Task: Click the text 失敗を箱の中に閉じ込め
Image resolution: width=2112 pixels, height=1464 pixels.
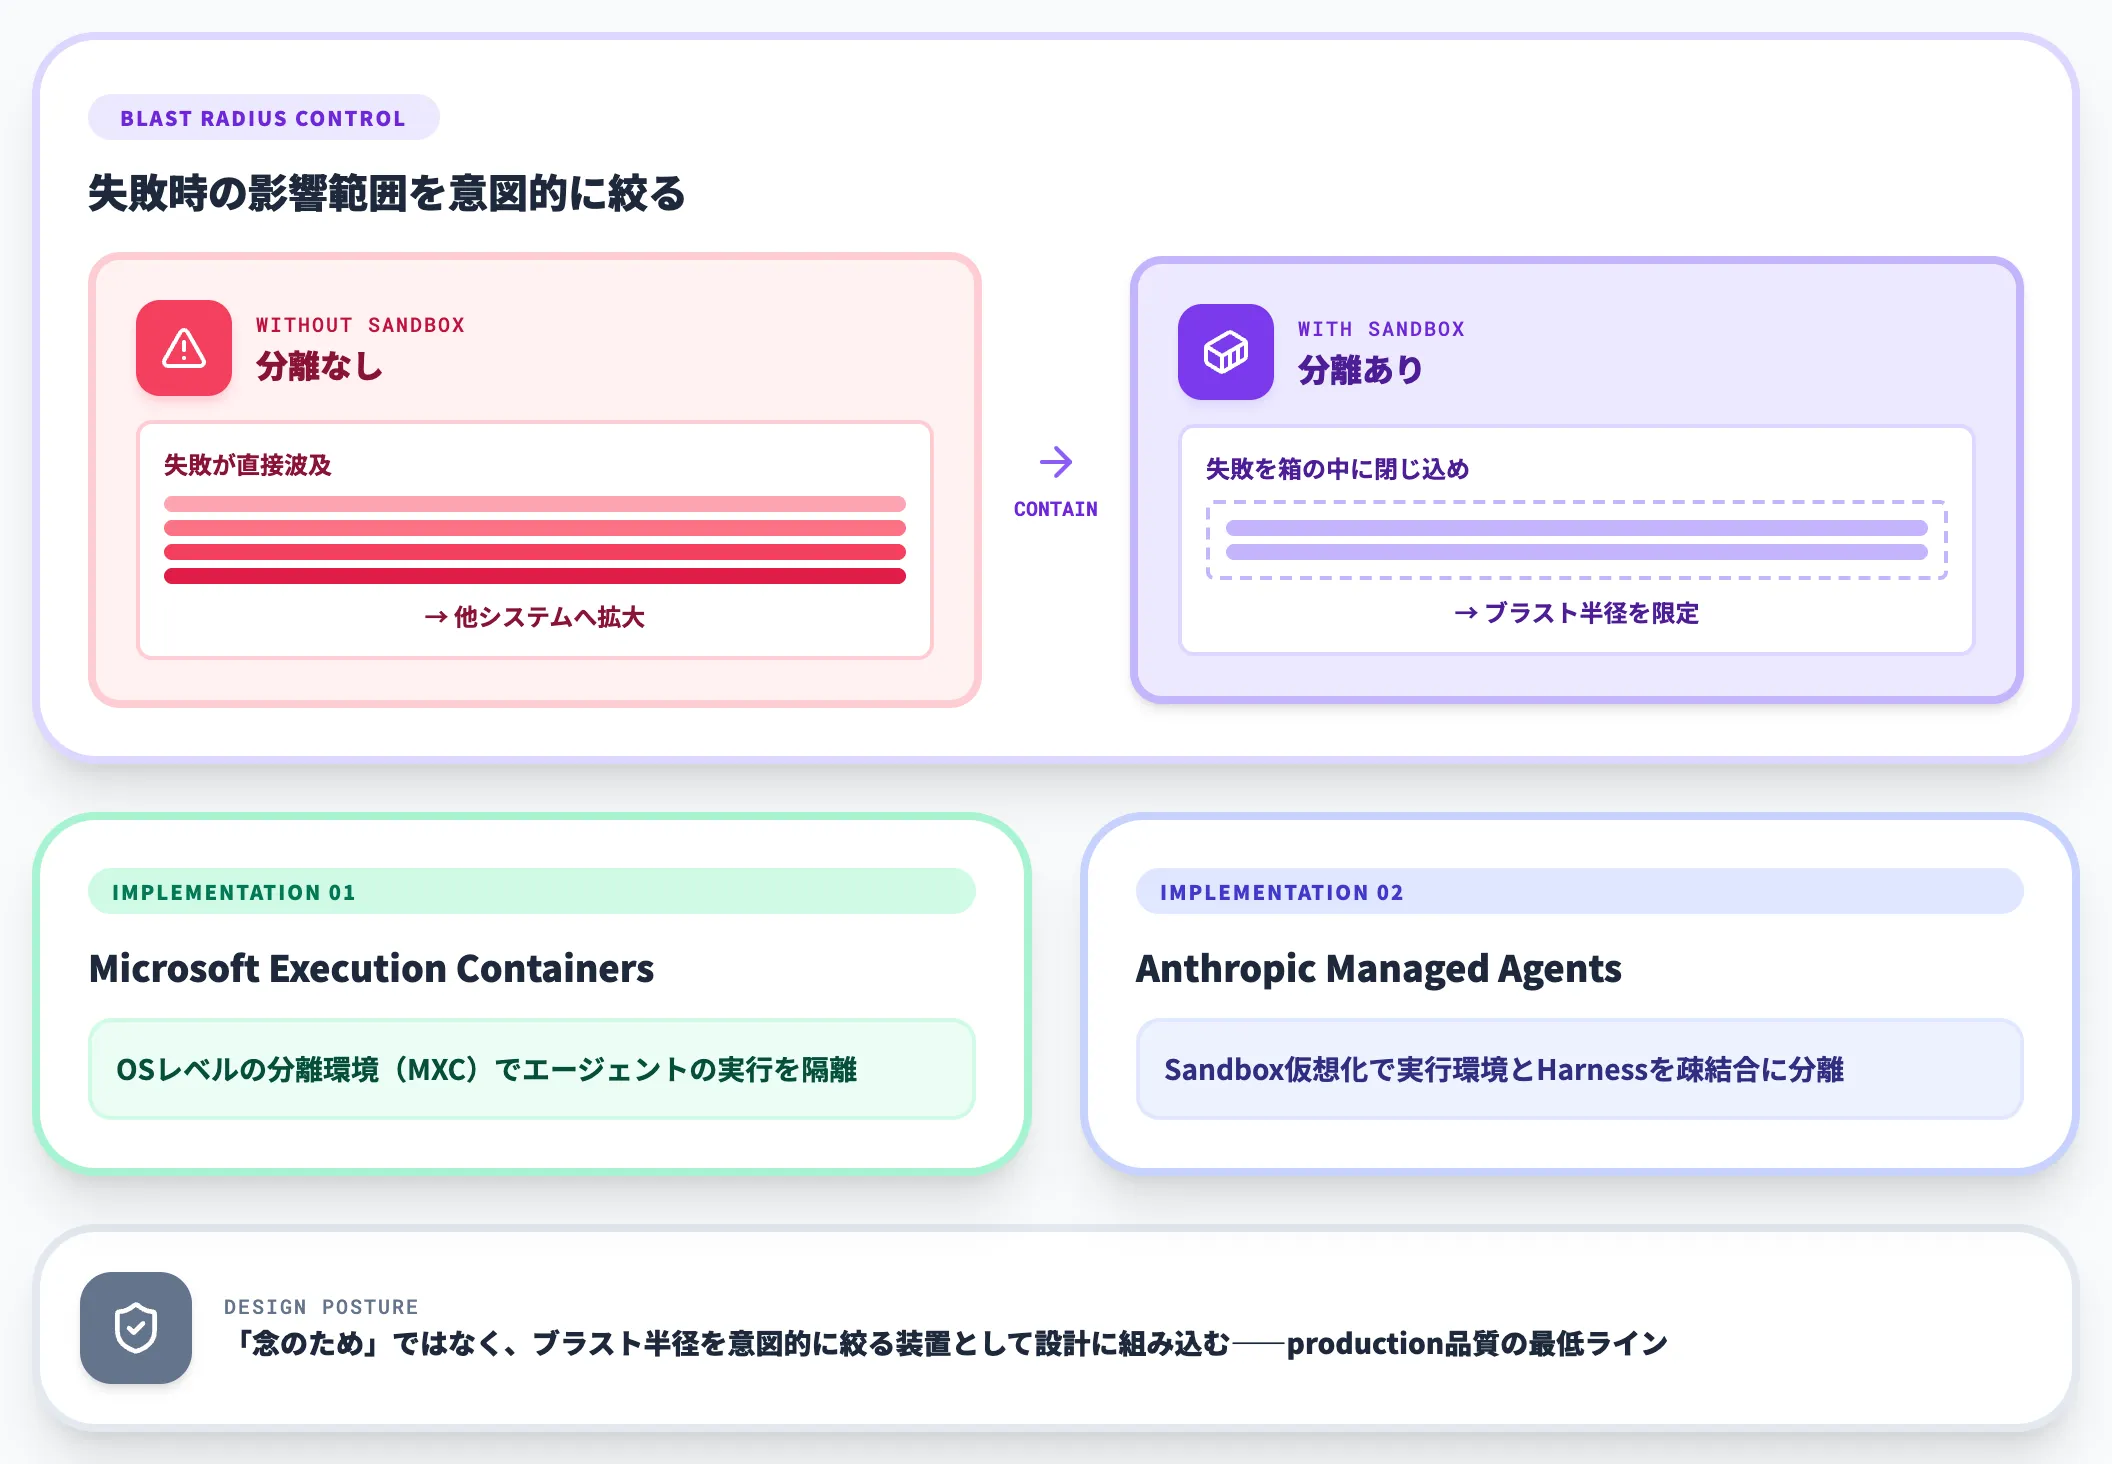Action: click(x=1338, y=469)
